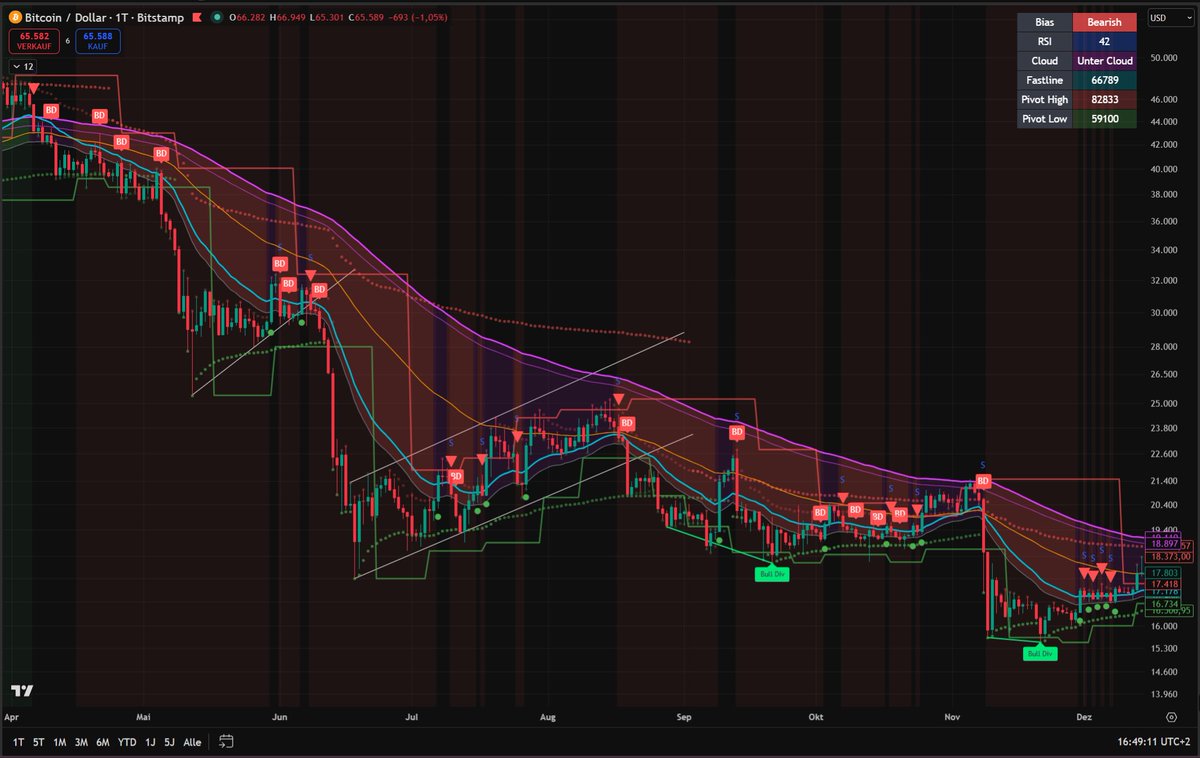
Task: Click the green 'Bull Div' label in November
Action: (x=1039, y=653)
